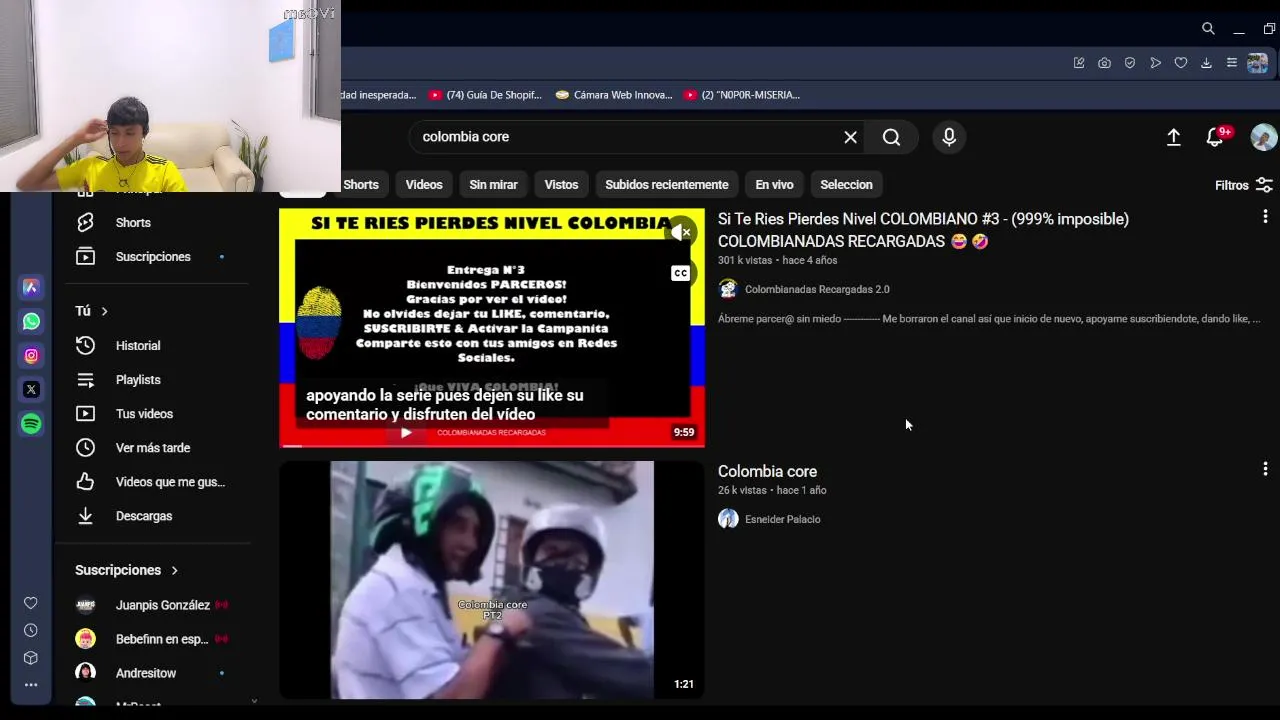Image resolution: width=1280 pixels, height=720 pixels.
Task: Open the pinboard icon in address bar
Action: (1079, 63)
